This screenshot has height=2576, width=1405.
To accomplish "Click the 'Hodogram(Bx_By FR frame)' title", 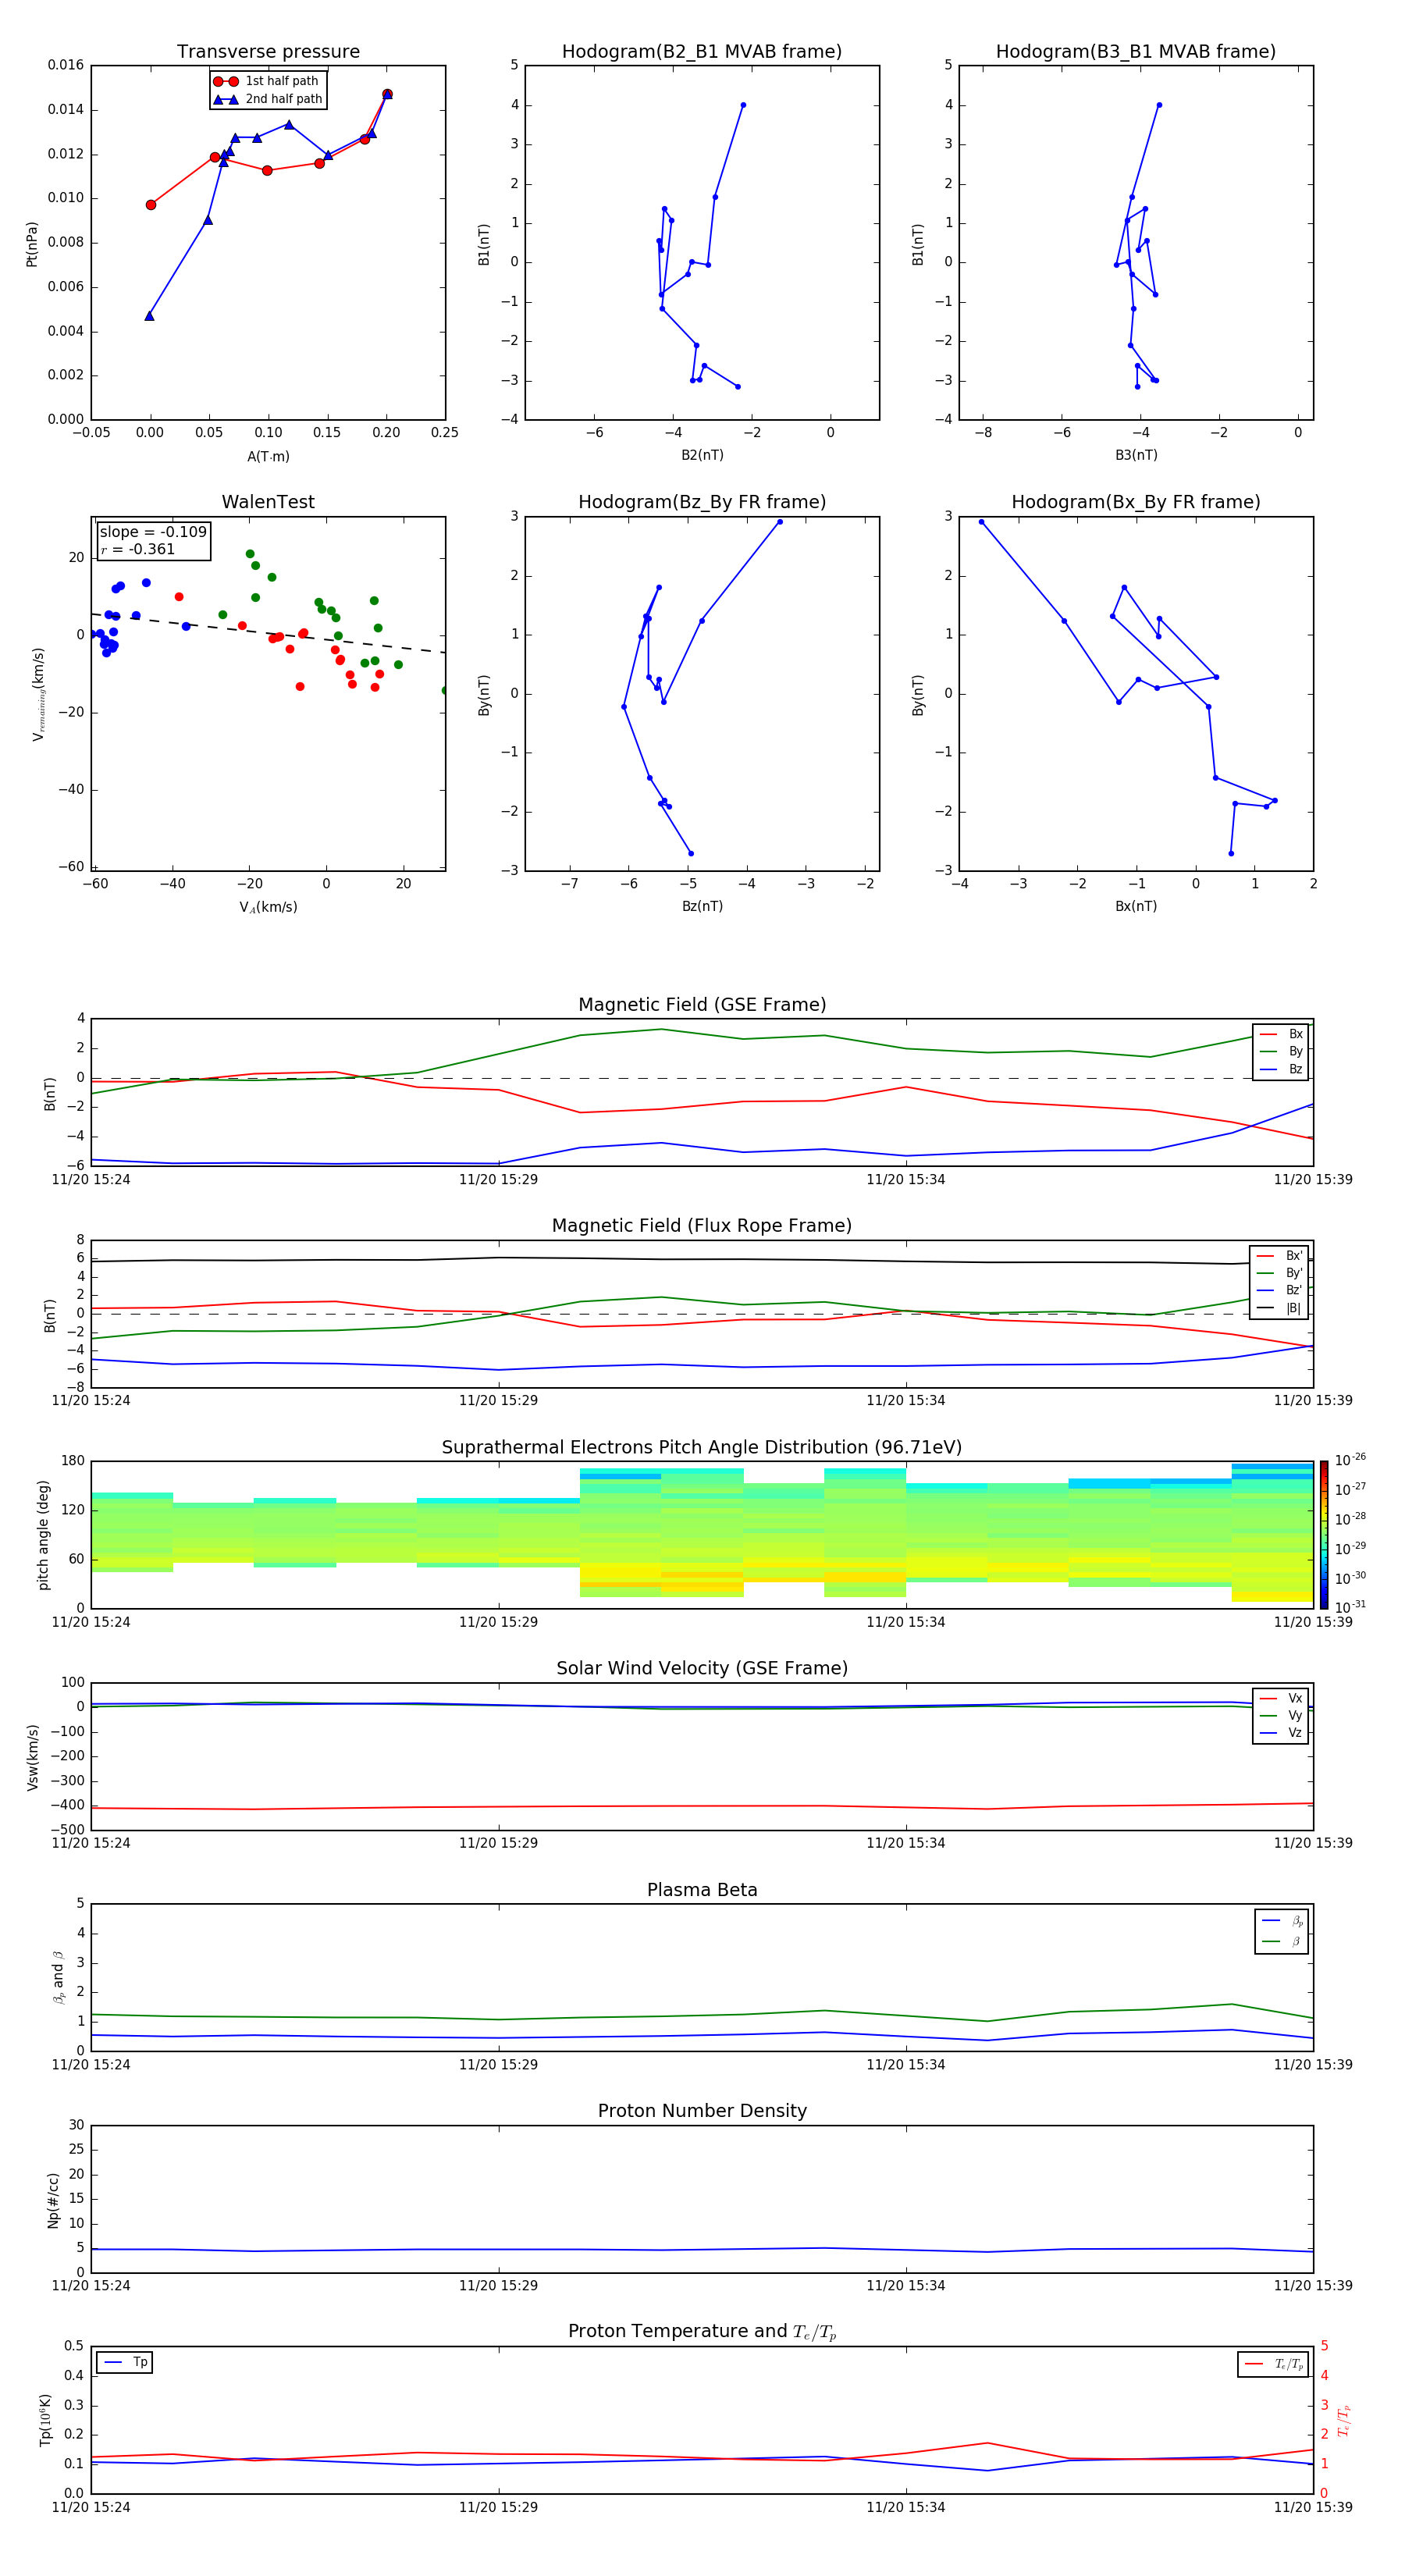I will [1136, 502].
